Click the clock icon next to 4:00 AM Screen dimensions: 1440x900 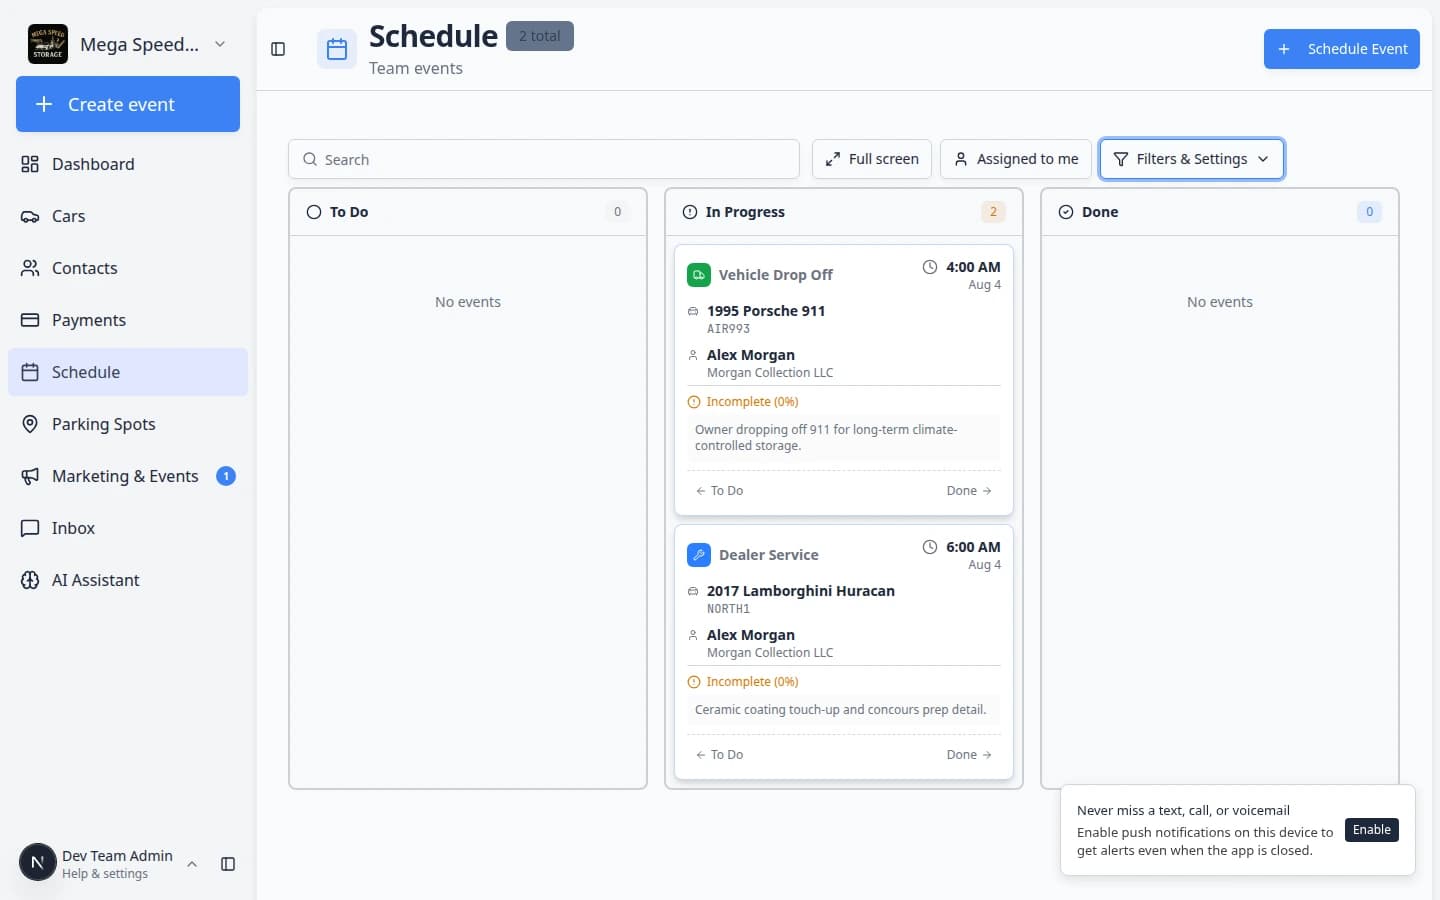[x=930, y=267]
